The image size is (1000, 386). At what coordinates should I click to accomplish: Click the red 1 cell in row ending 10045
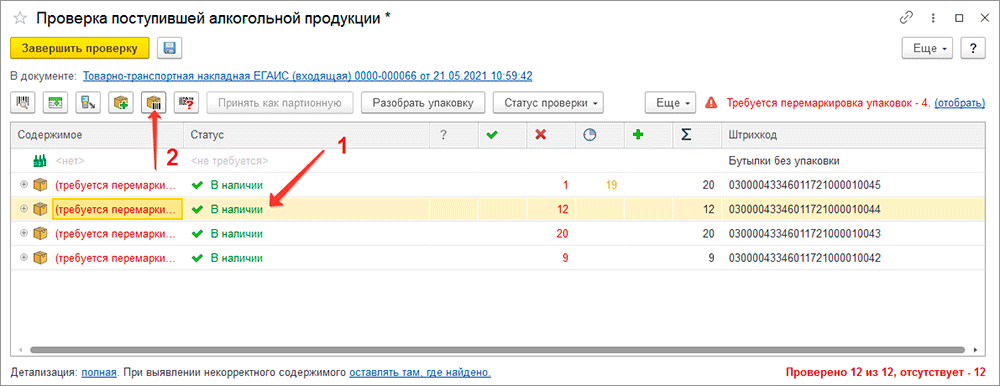pyautogui.click(x=552, y=185)
